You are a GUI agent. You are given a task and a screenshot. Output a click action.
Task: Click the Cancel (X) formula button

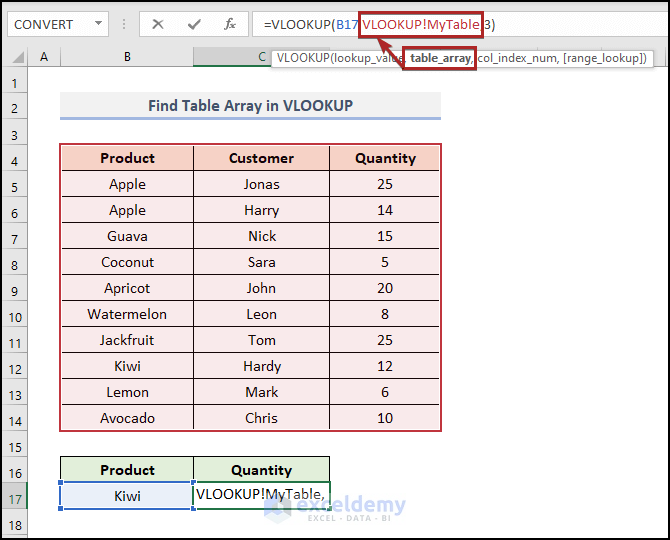pyautogui.click(x=158, y=24)
